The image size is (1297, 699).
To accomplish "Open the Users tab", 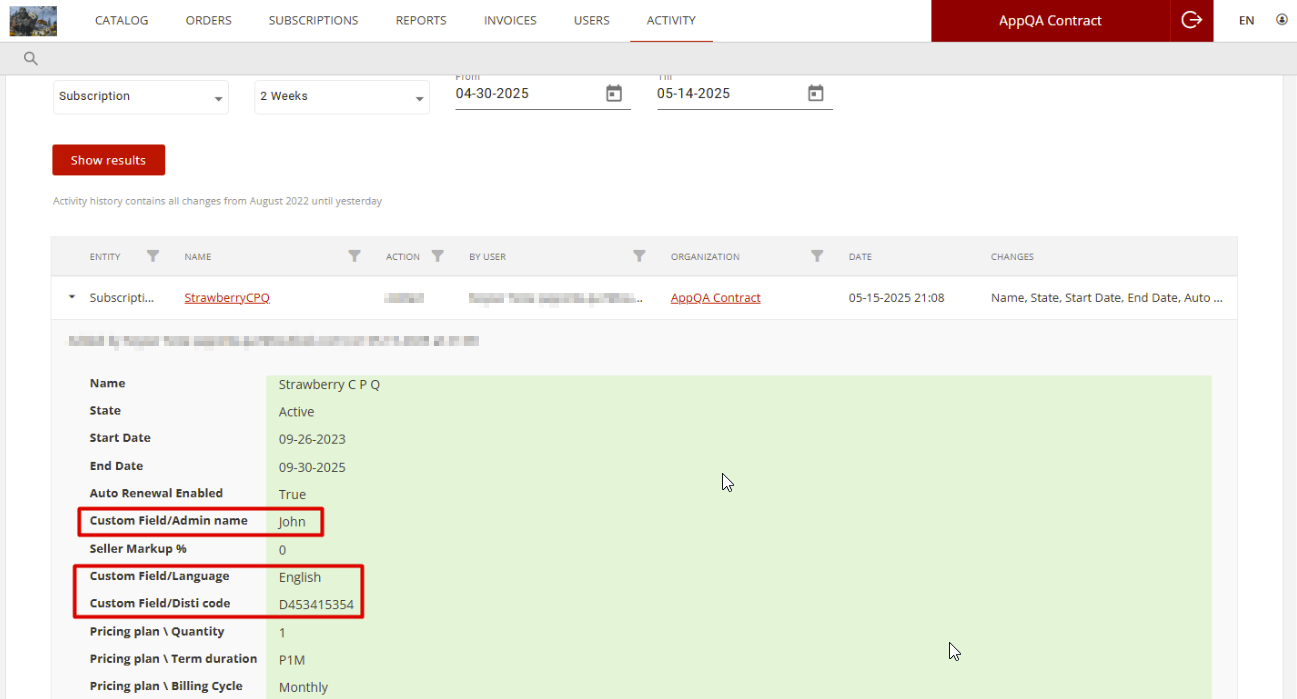I will click(592, 20).
